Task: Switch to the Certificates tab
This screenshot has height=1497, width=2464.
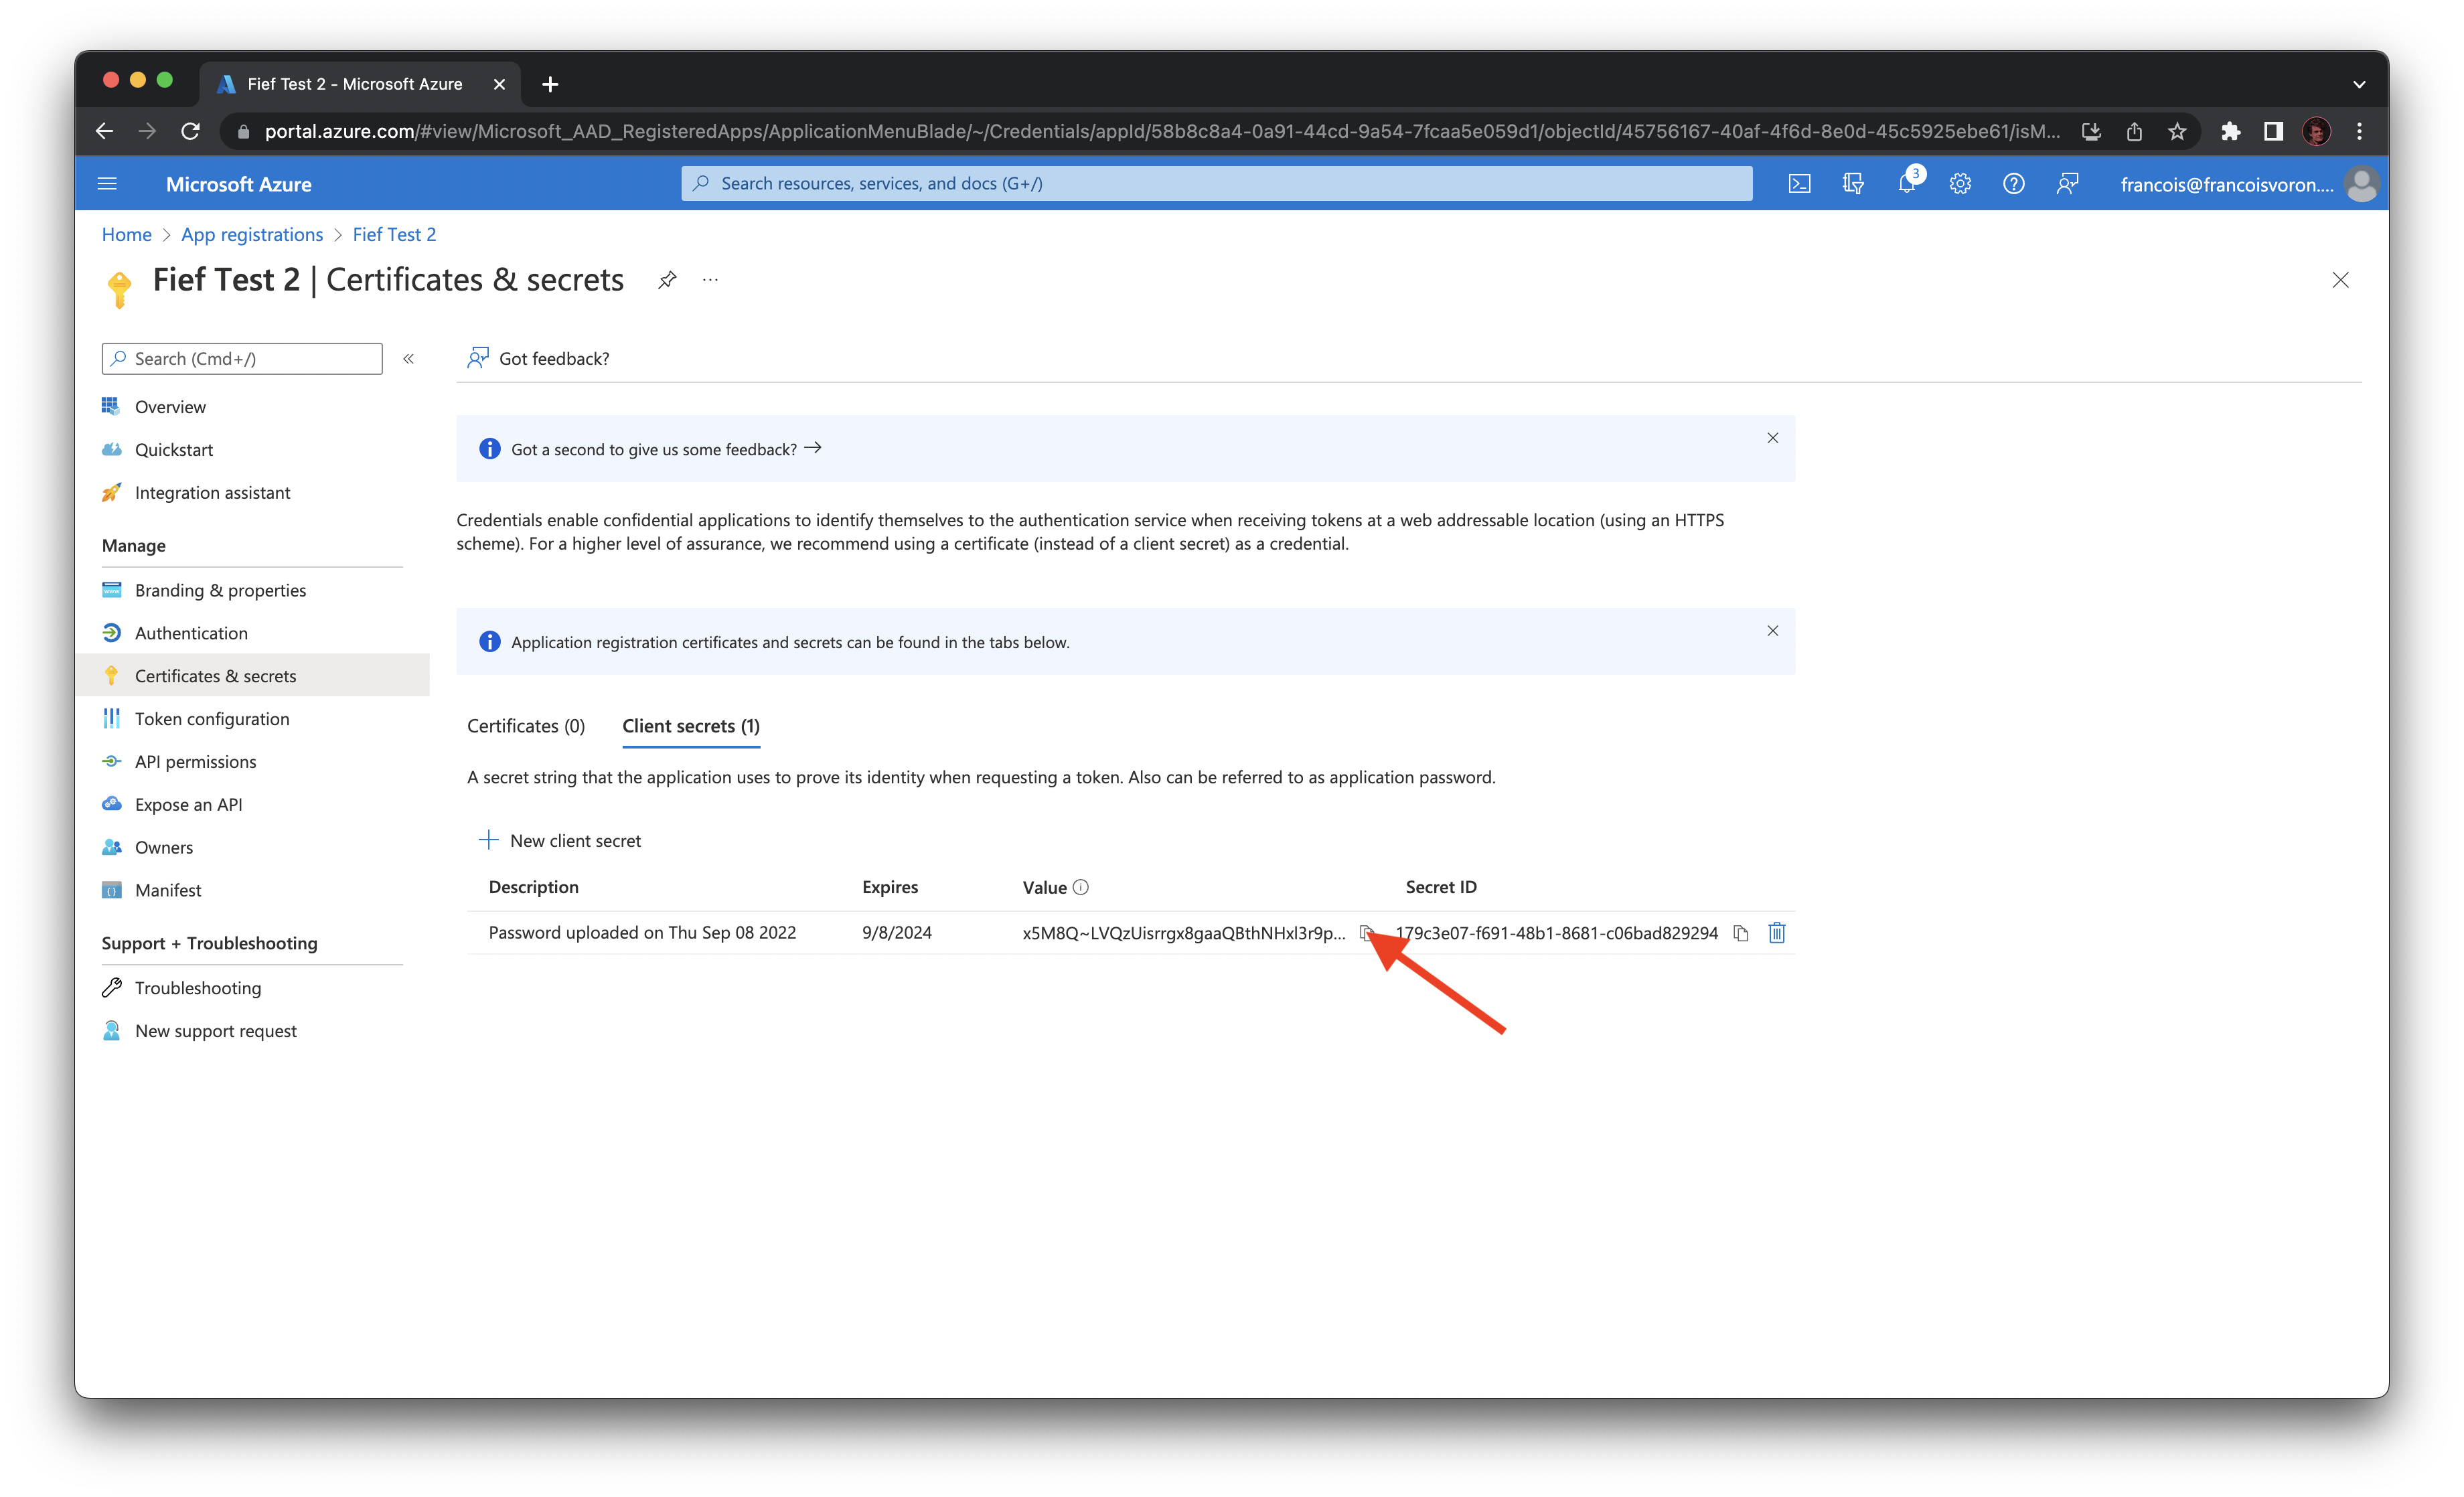Action: coord(525,726)
